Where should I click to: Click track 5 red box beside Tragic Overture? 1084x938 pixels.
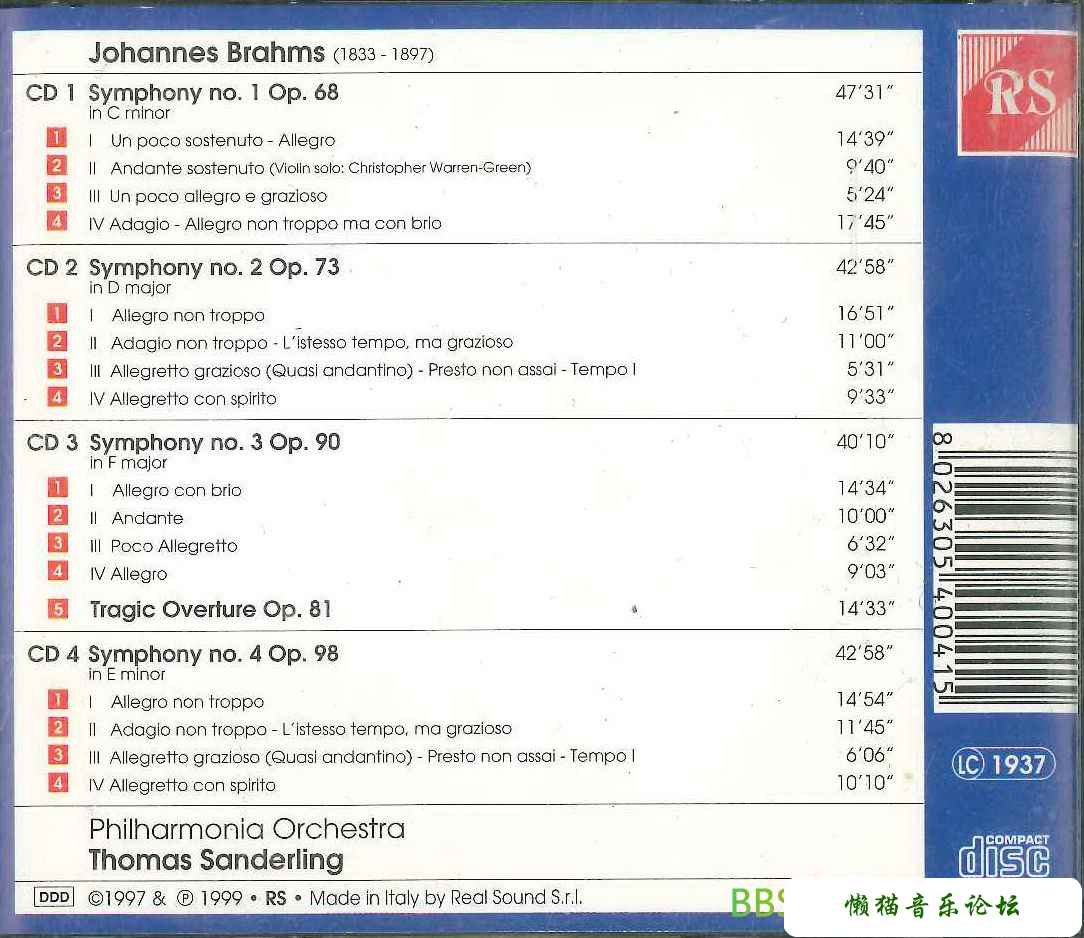[57, 608]
